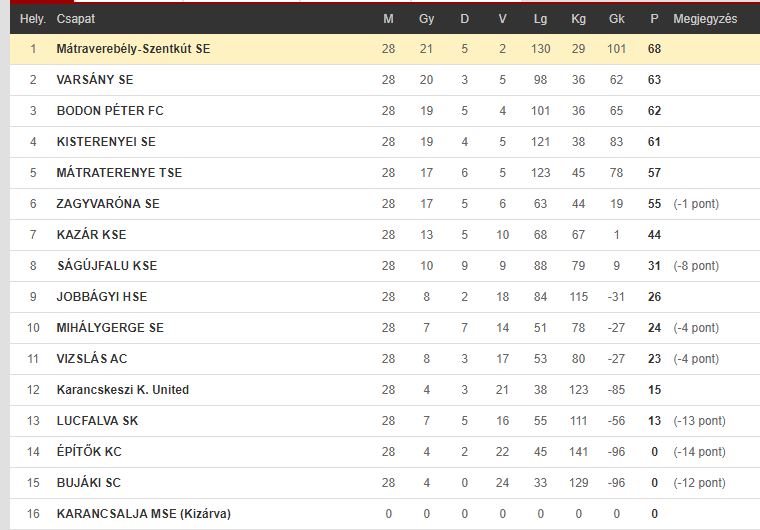Click the MIHÁLYGERGE SE team name
Viewport: 760px width, 530px height.
pos(110,328)
